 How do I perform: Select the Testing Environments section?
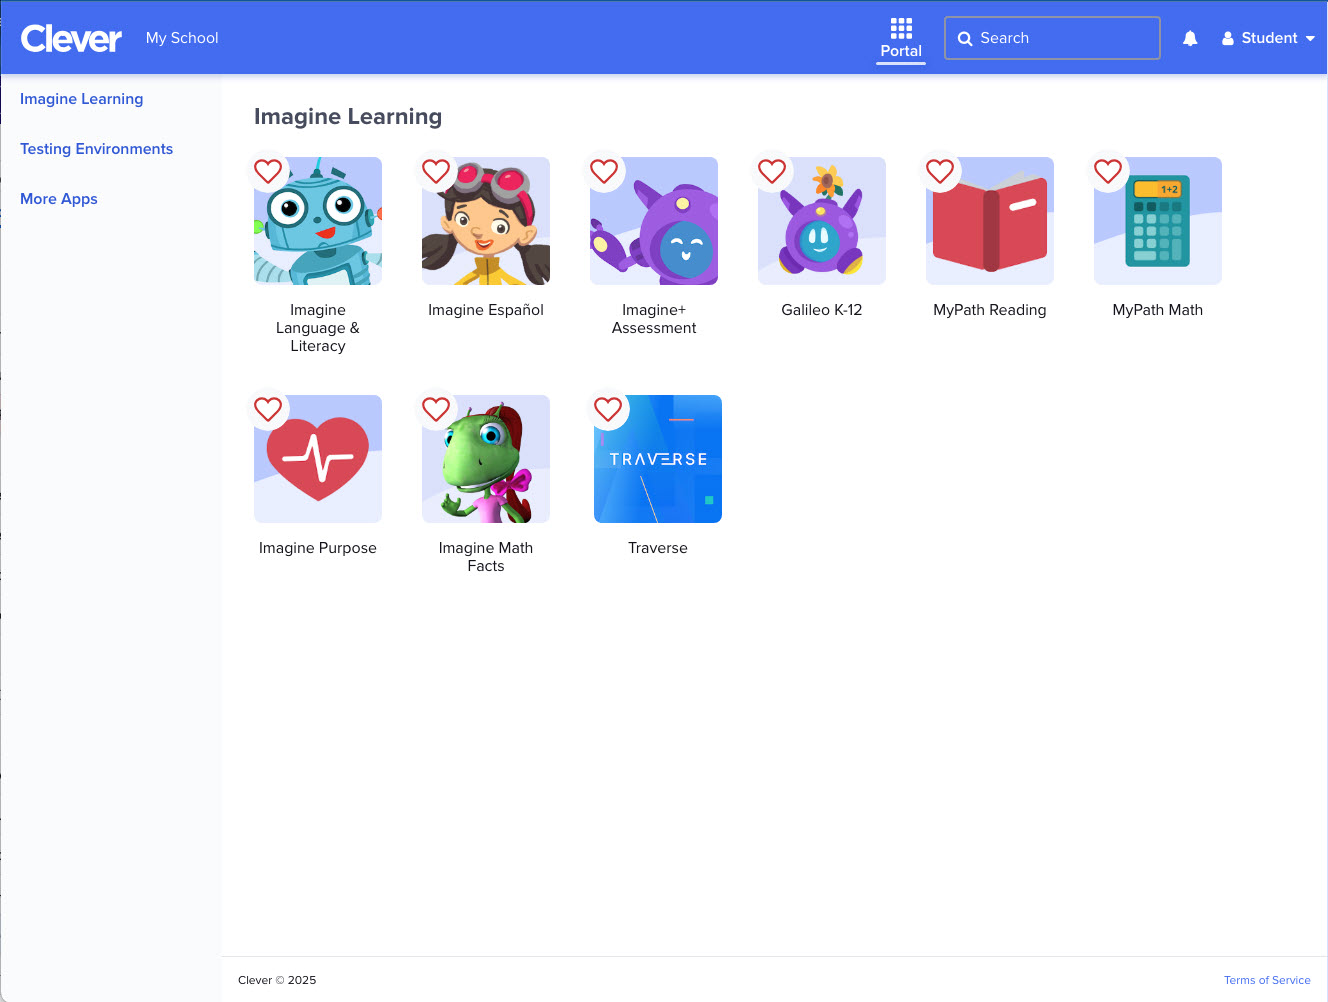point(96,148)
